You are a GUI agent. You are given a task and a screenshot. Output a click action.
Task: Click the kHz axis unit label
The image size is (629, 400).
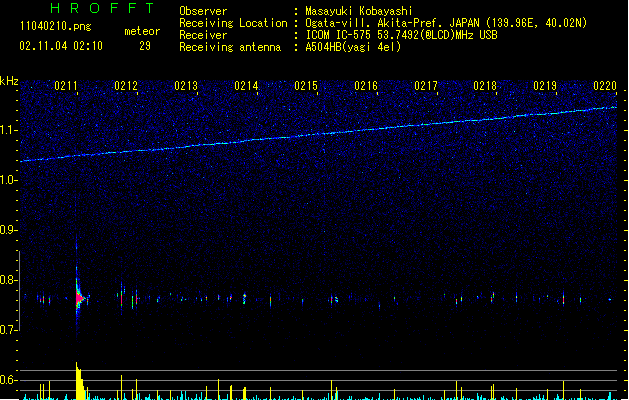coord(9,81)
